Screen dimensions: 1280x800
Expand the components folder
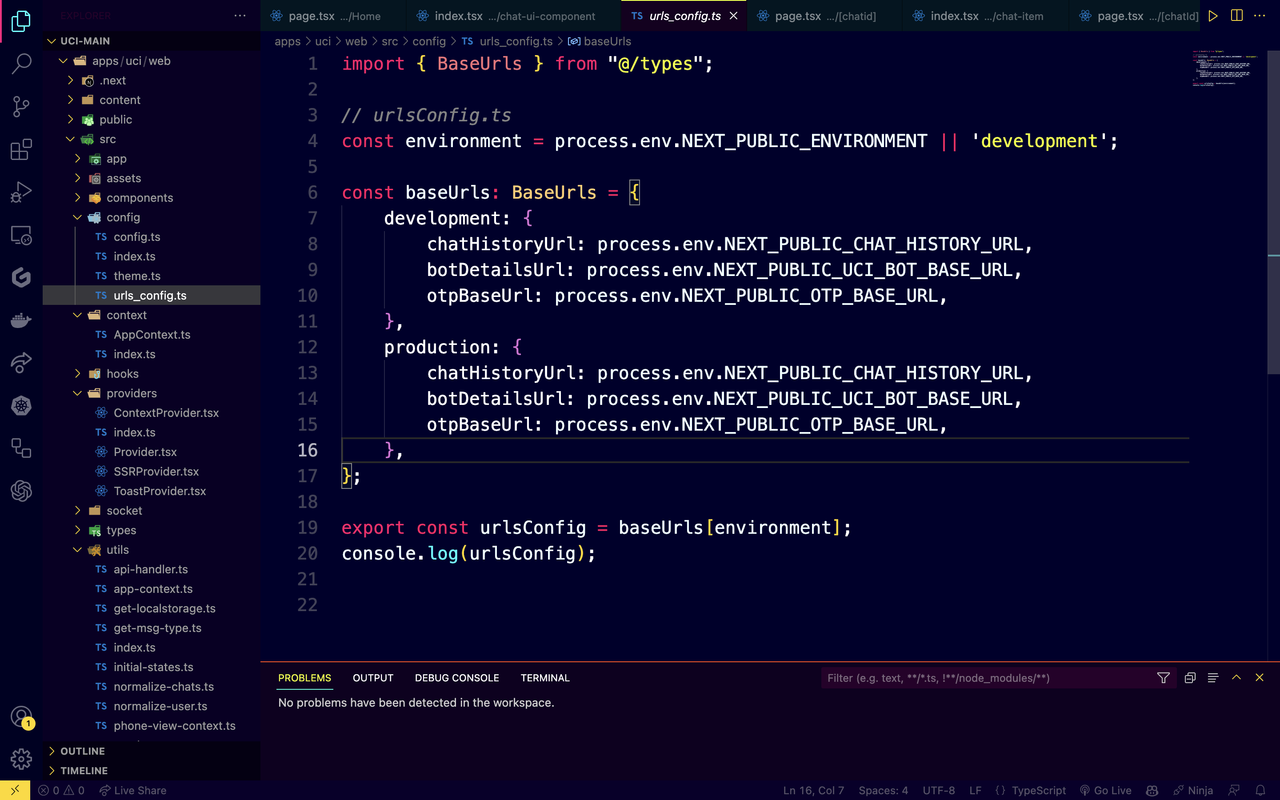point(151,197)
